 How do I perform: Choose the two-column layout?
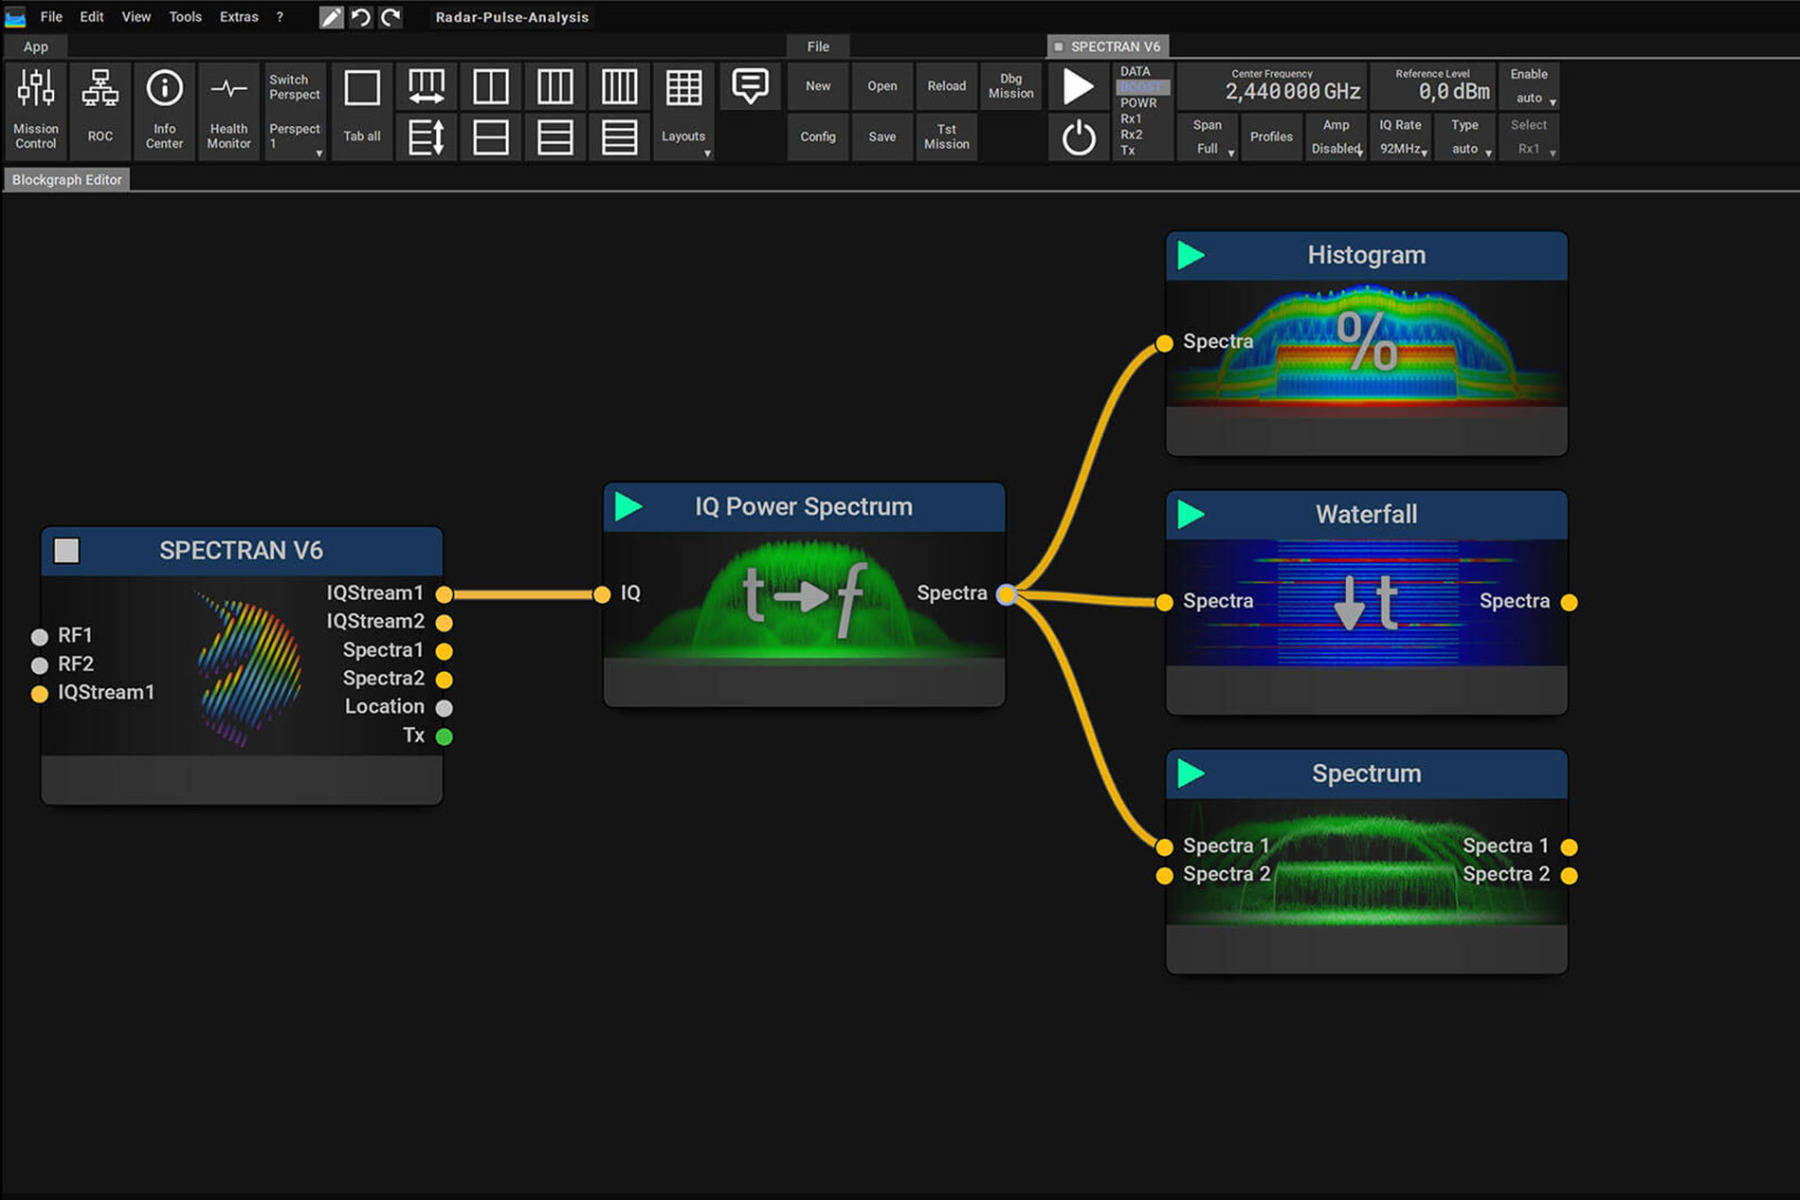[490, 87]
